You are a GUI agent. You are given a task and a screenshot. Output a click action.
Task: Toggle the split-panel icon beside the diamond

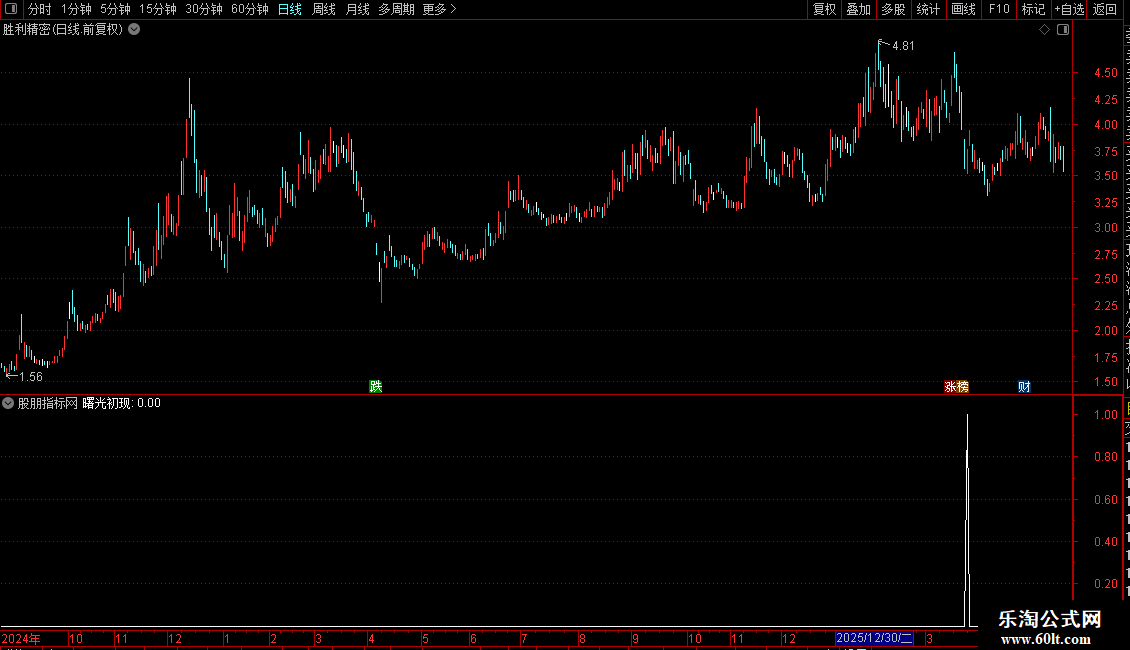tap(1063, 30)
